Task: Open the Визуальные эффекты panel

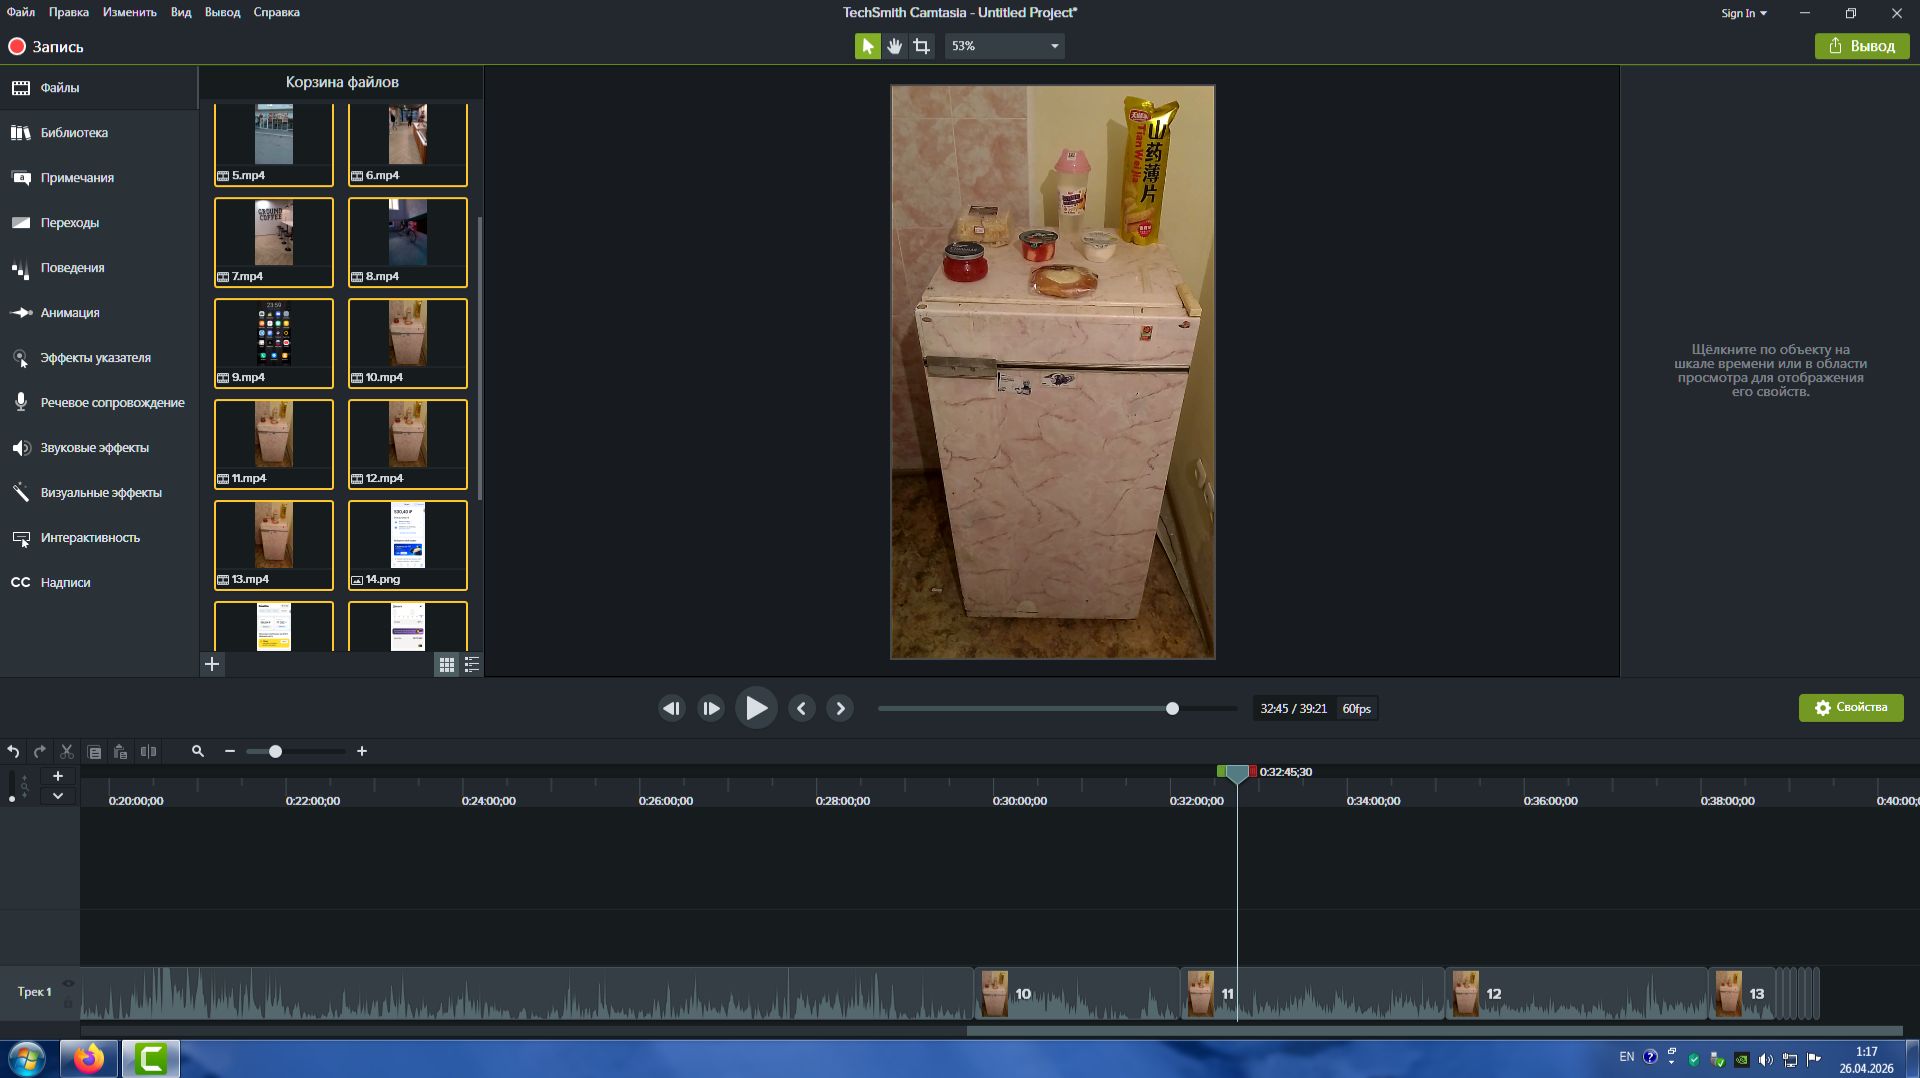Action: pos(99,493)
